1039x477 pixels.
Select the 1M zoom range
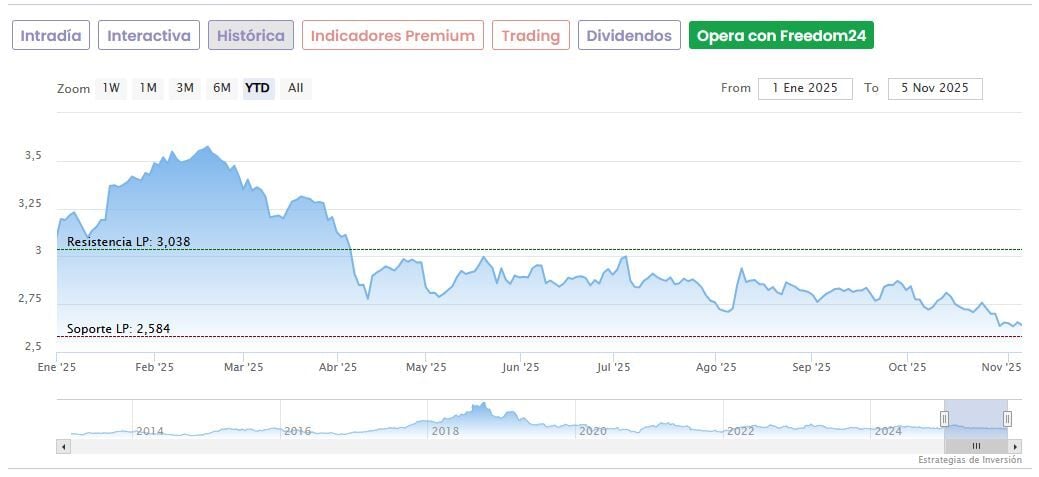148,88
